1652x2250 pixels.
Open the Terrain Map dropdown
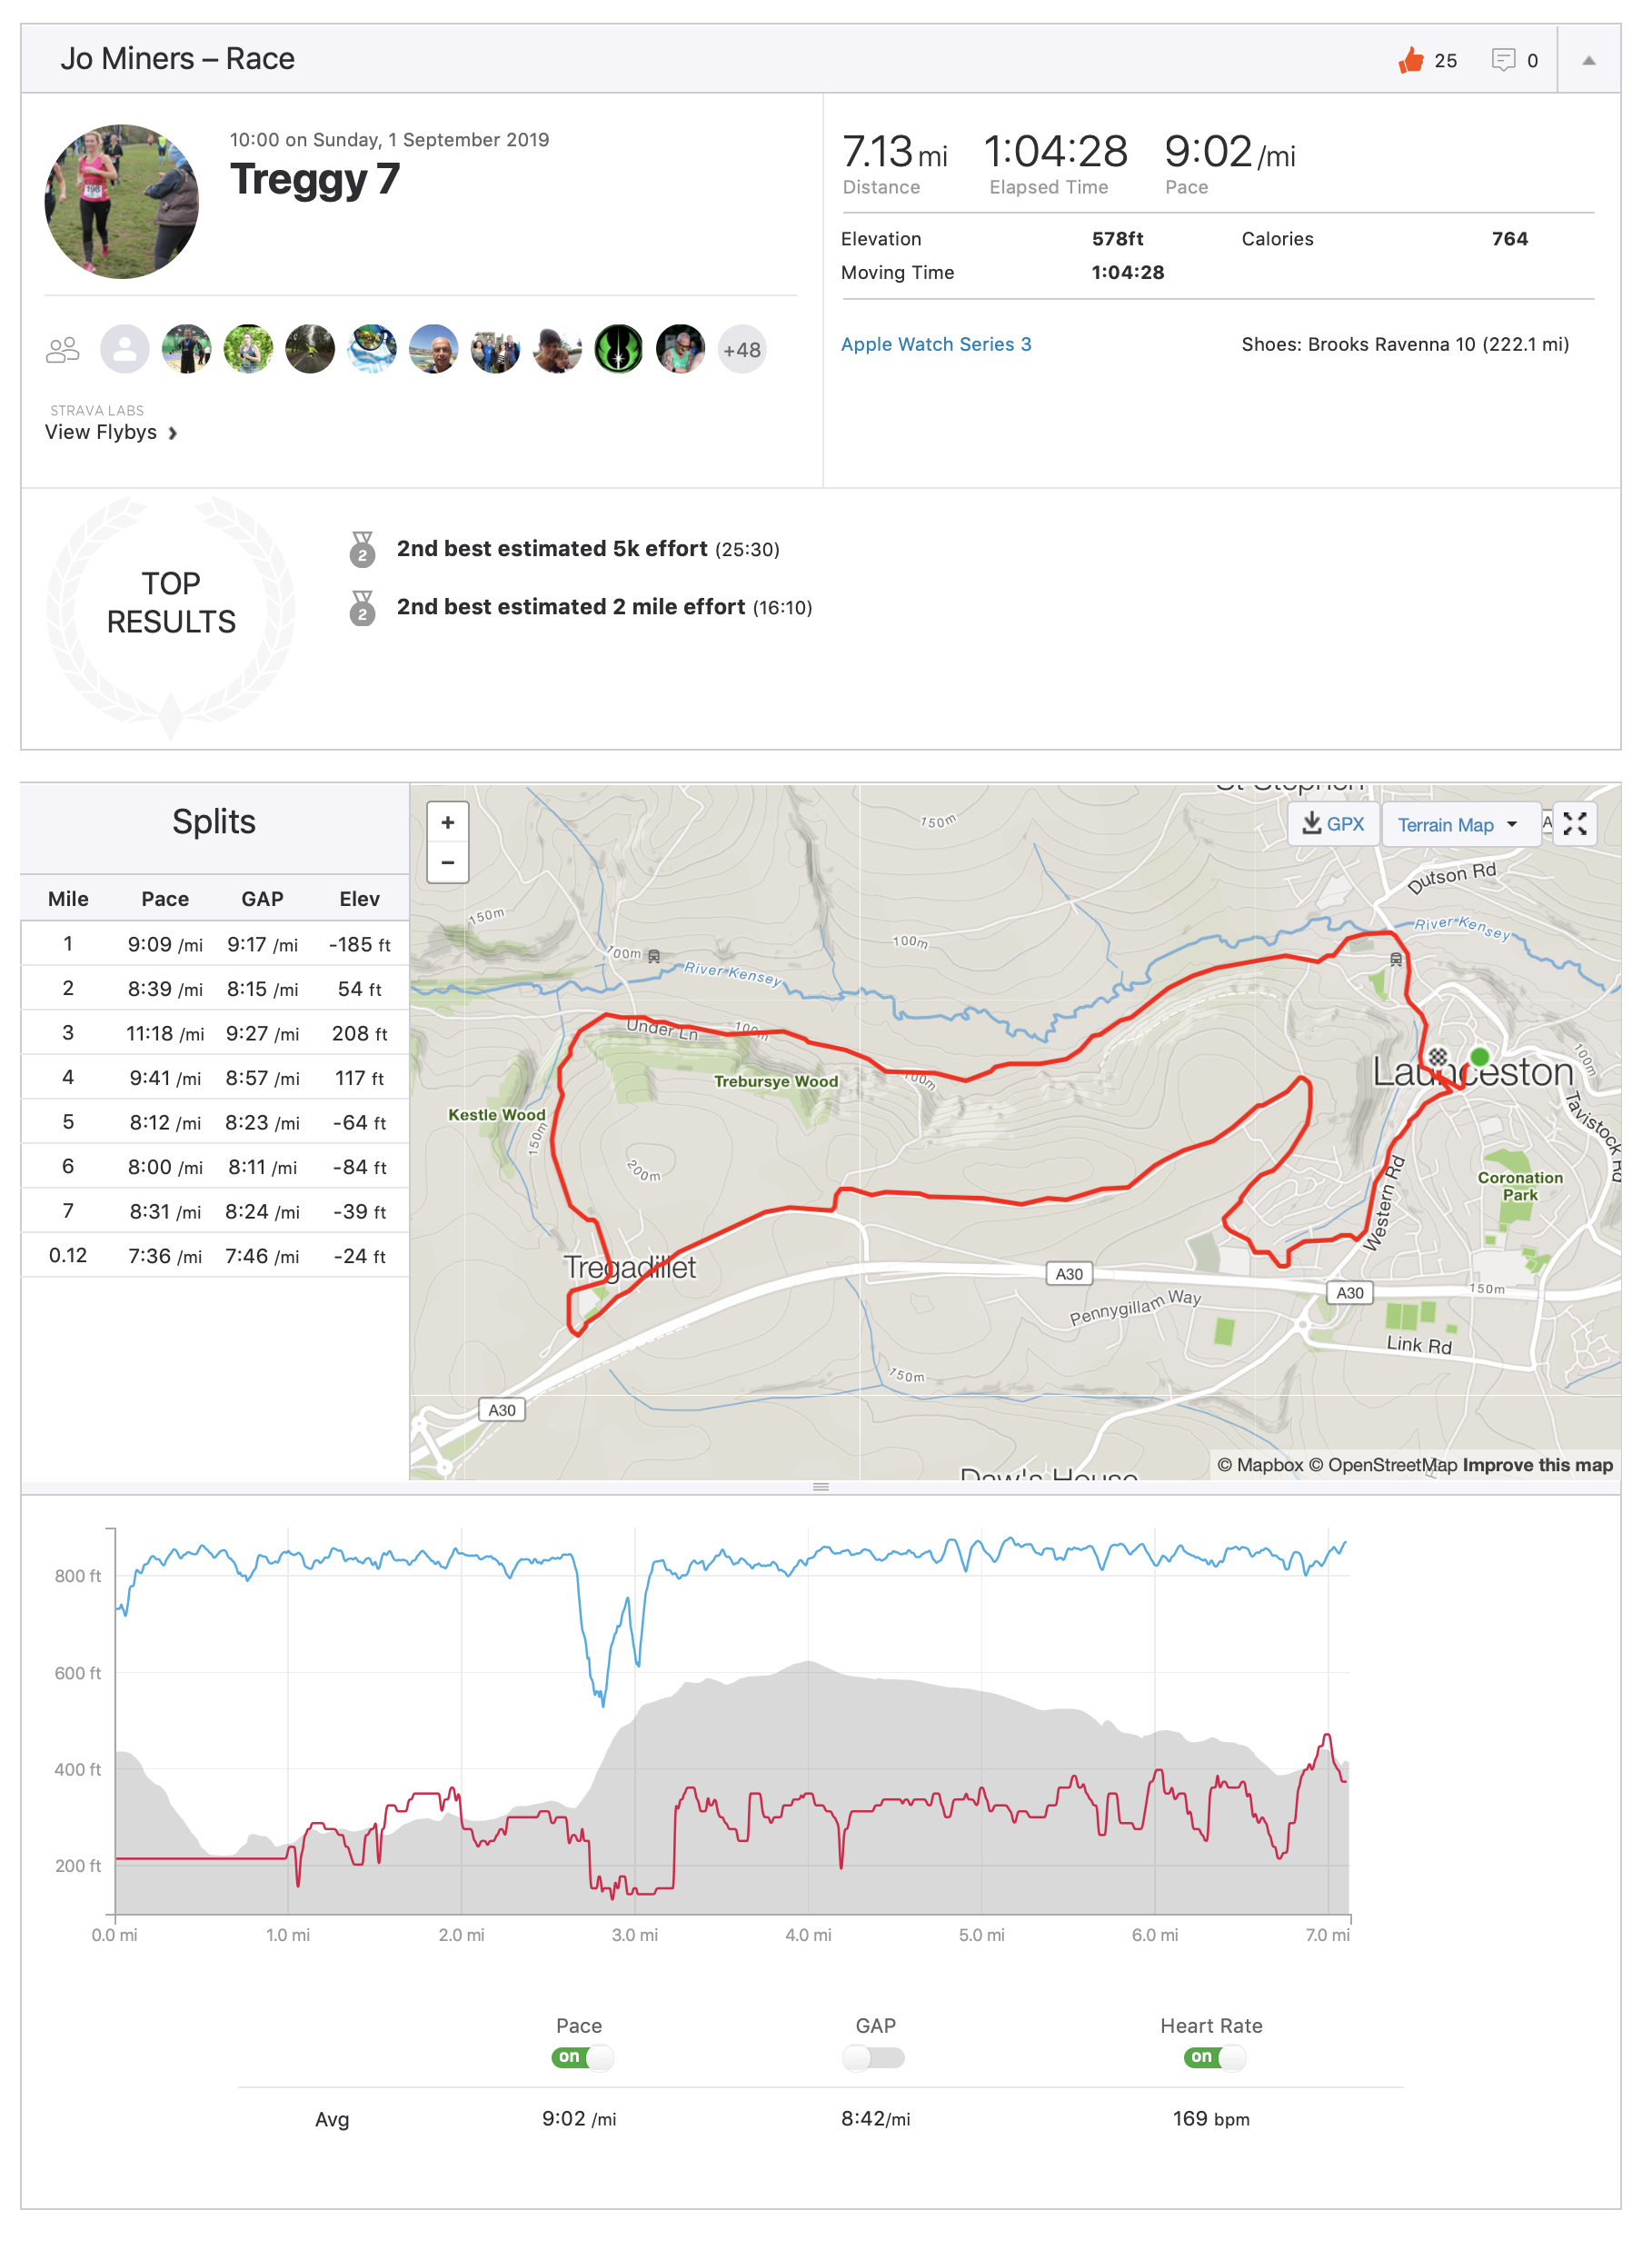[1458, 825]
